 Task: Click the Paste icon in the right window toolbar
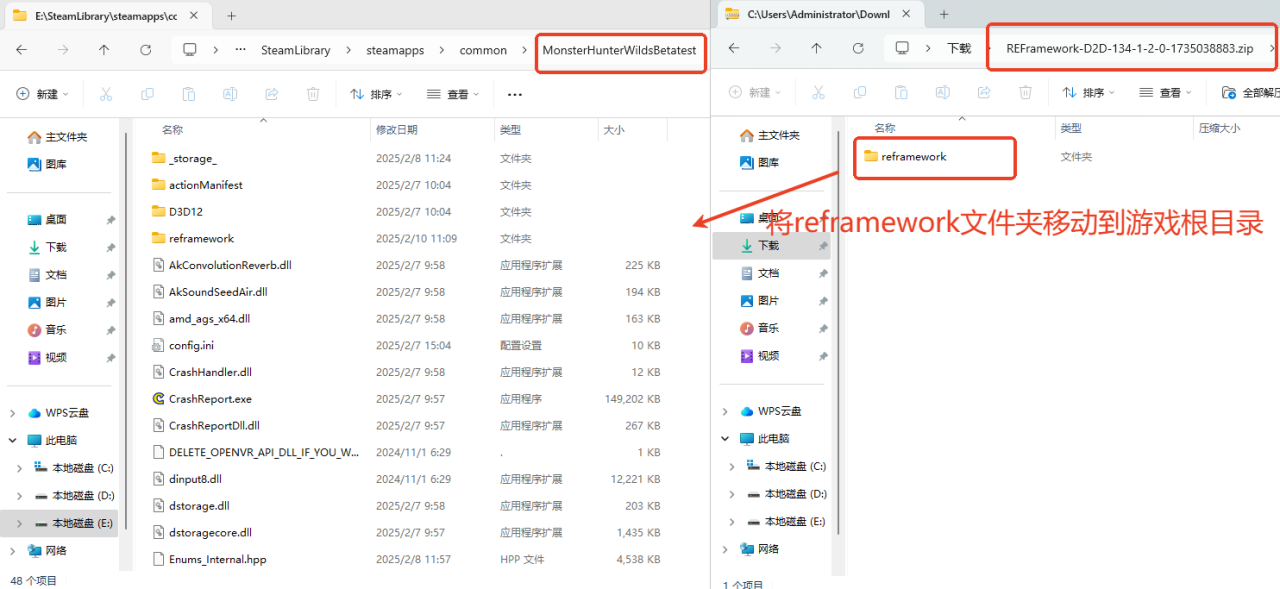tap(900, 93)
